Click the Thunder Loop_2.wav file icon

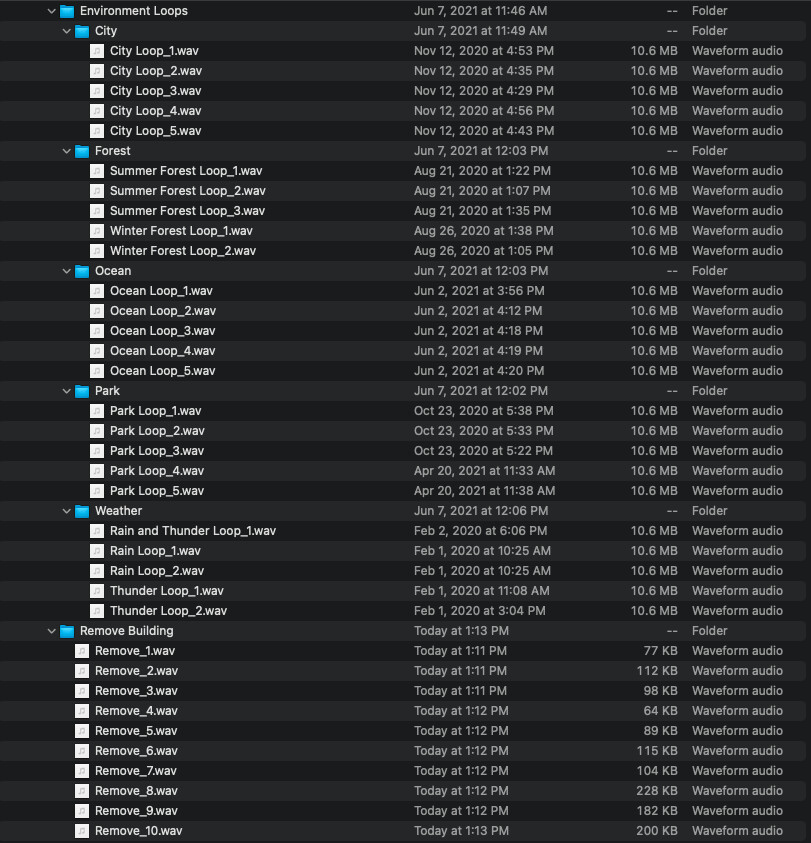coord(97,611)
